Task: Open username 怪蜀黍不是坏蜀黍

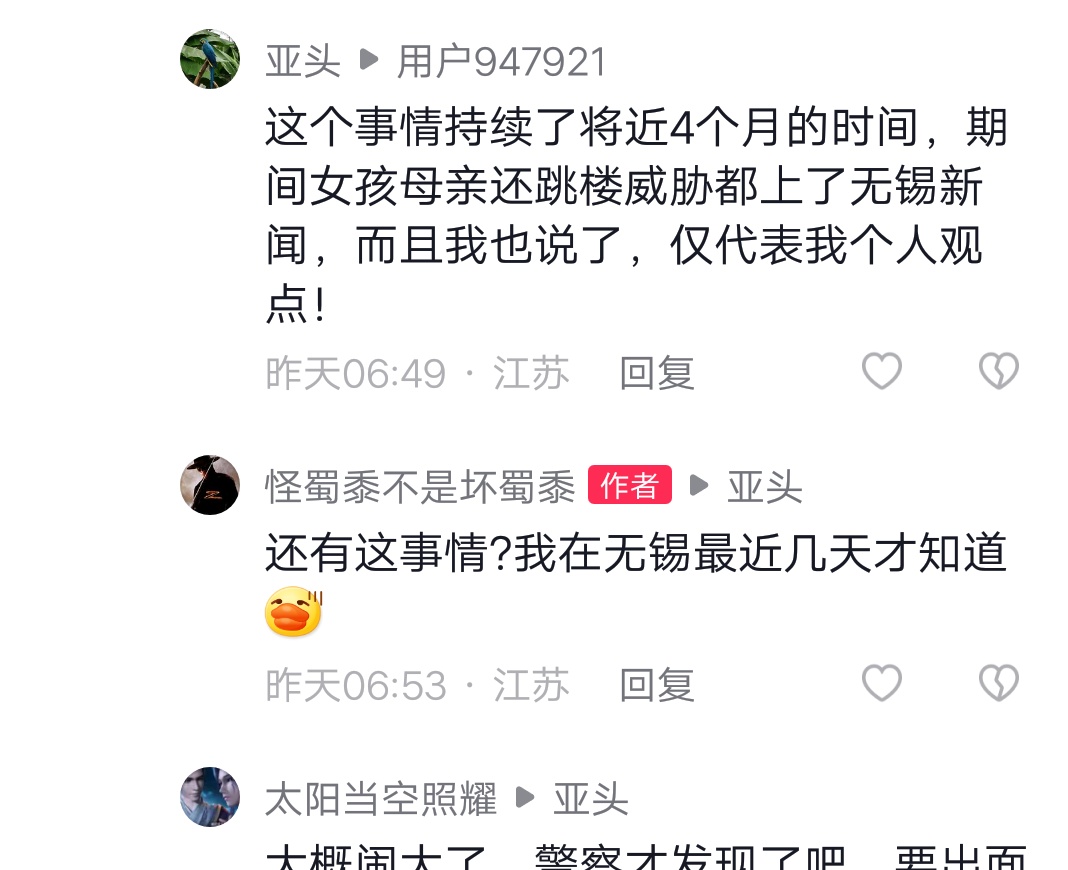Action: click(x=420, y=486)
